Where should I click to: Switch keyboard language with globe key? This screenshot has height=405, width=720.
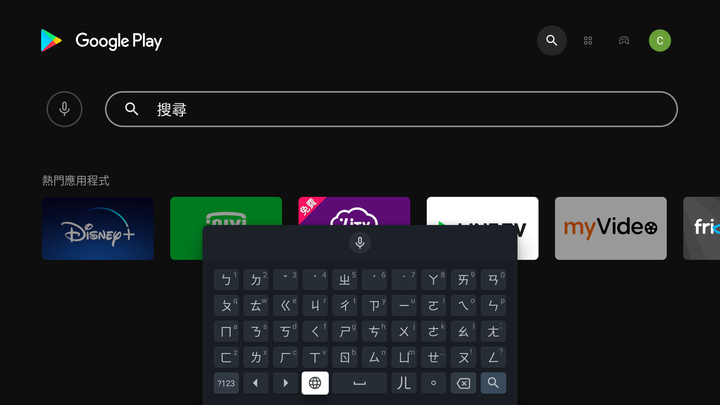[x=315, y=383]
